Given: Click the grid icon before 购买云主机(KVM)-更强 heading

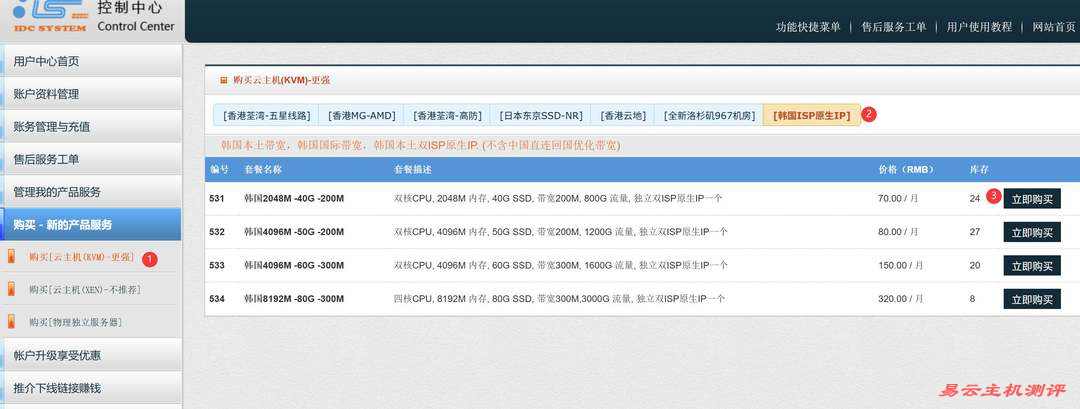Looking at the screenshot, I should pyautogui.click(x=223, y=80).
